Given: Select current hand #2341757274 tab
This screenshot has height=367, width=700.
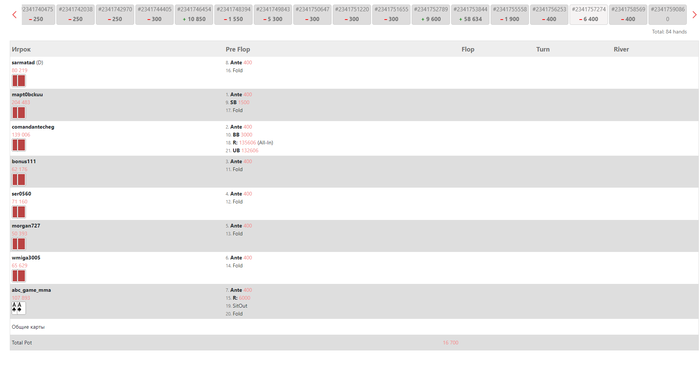Looking at the screenshot, I should tap(588, 14).
